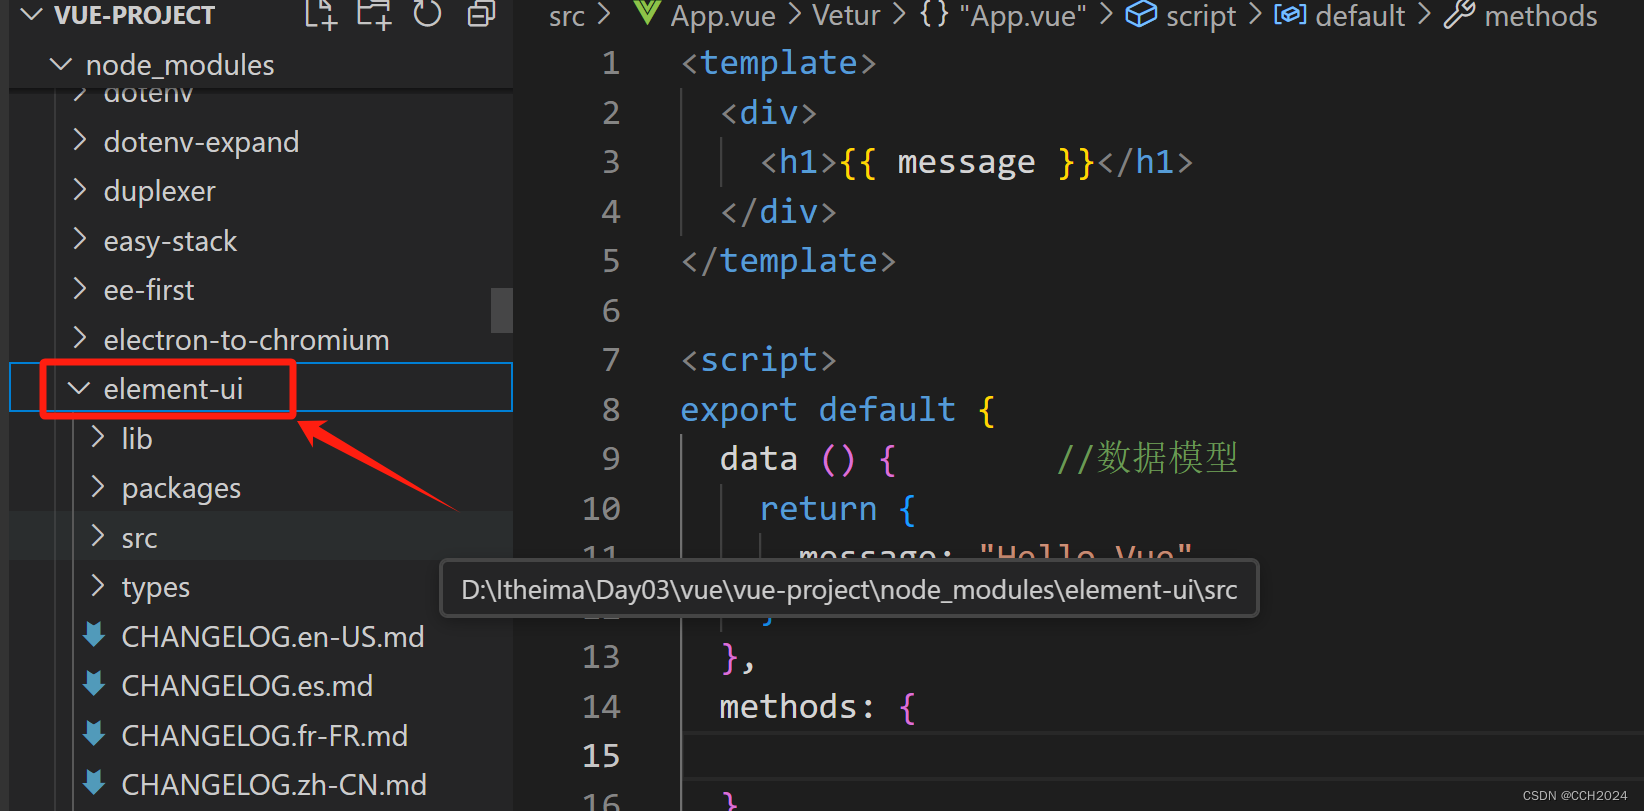Select the dotenv-expand folder name

(201, 142)
